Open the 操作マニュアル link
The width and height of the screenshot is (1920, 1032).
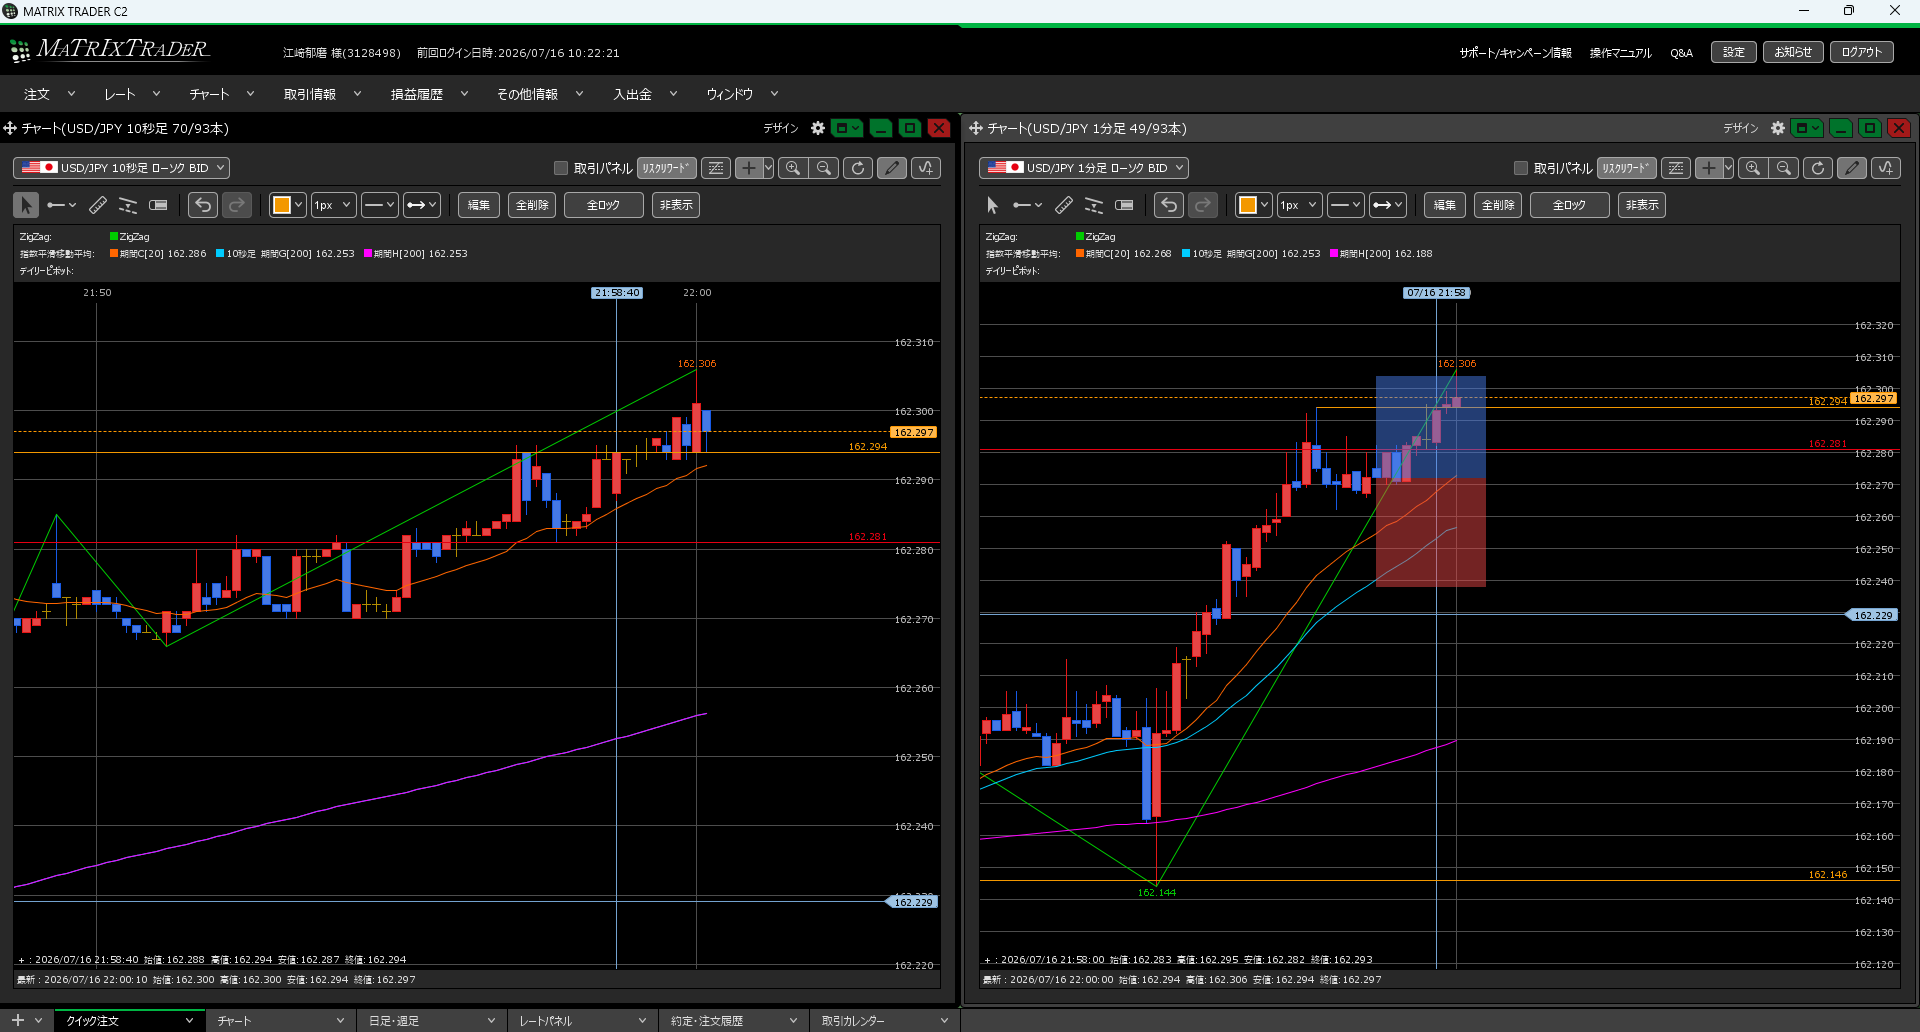pos(1621,53)
